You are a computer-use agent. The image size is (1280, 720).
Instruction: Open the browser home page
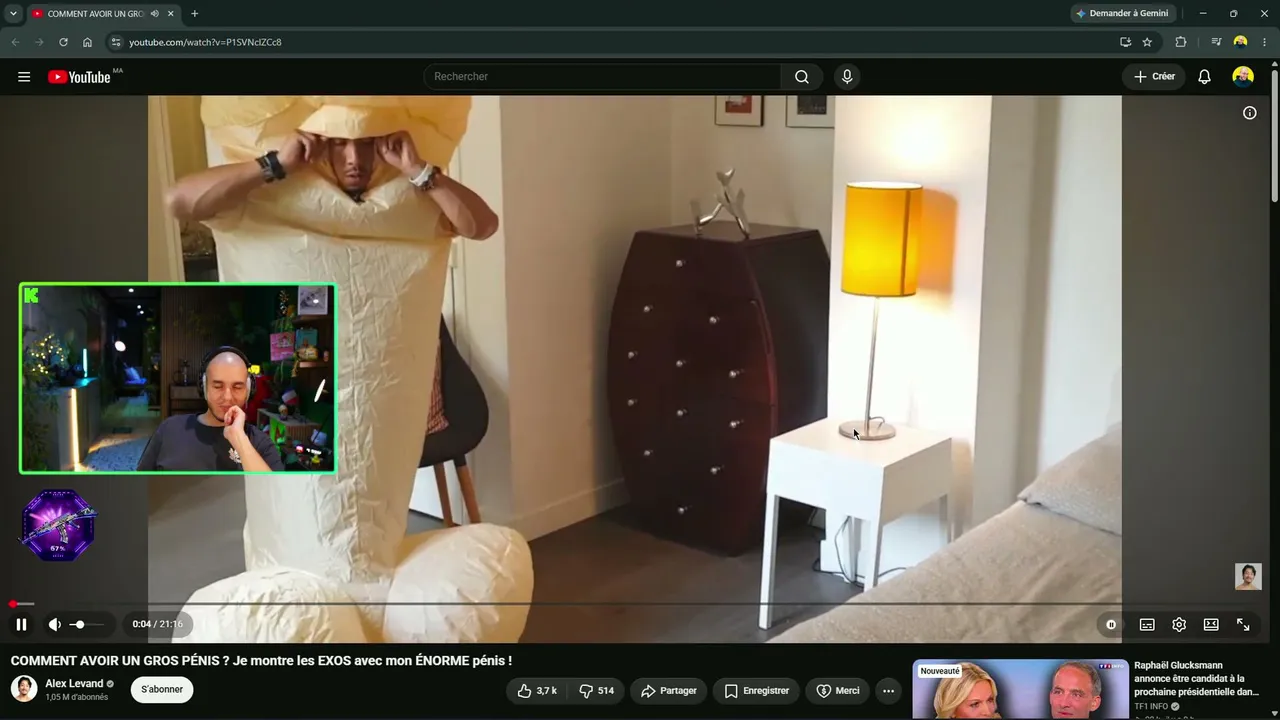pyautogui.click(x=87, y=42)
